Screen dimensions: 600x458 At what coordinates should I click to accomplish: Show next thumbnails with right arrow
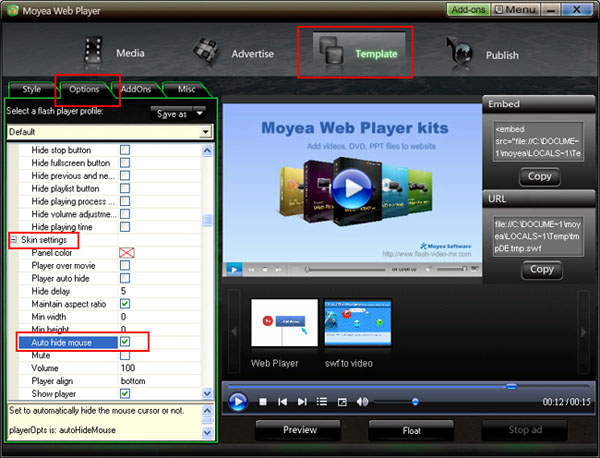coord(583,332)
